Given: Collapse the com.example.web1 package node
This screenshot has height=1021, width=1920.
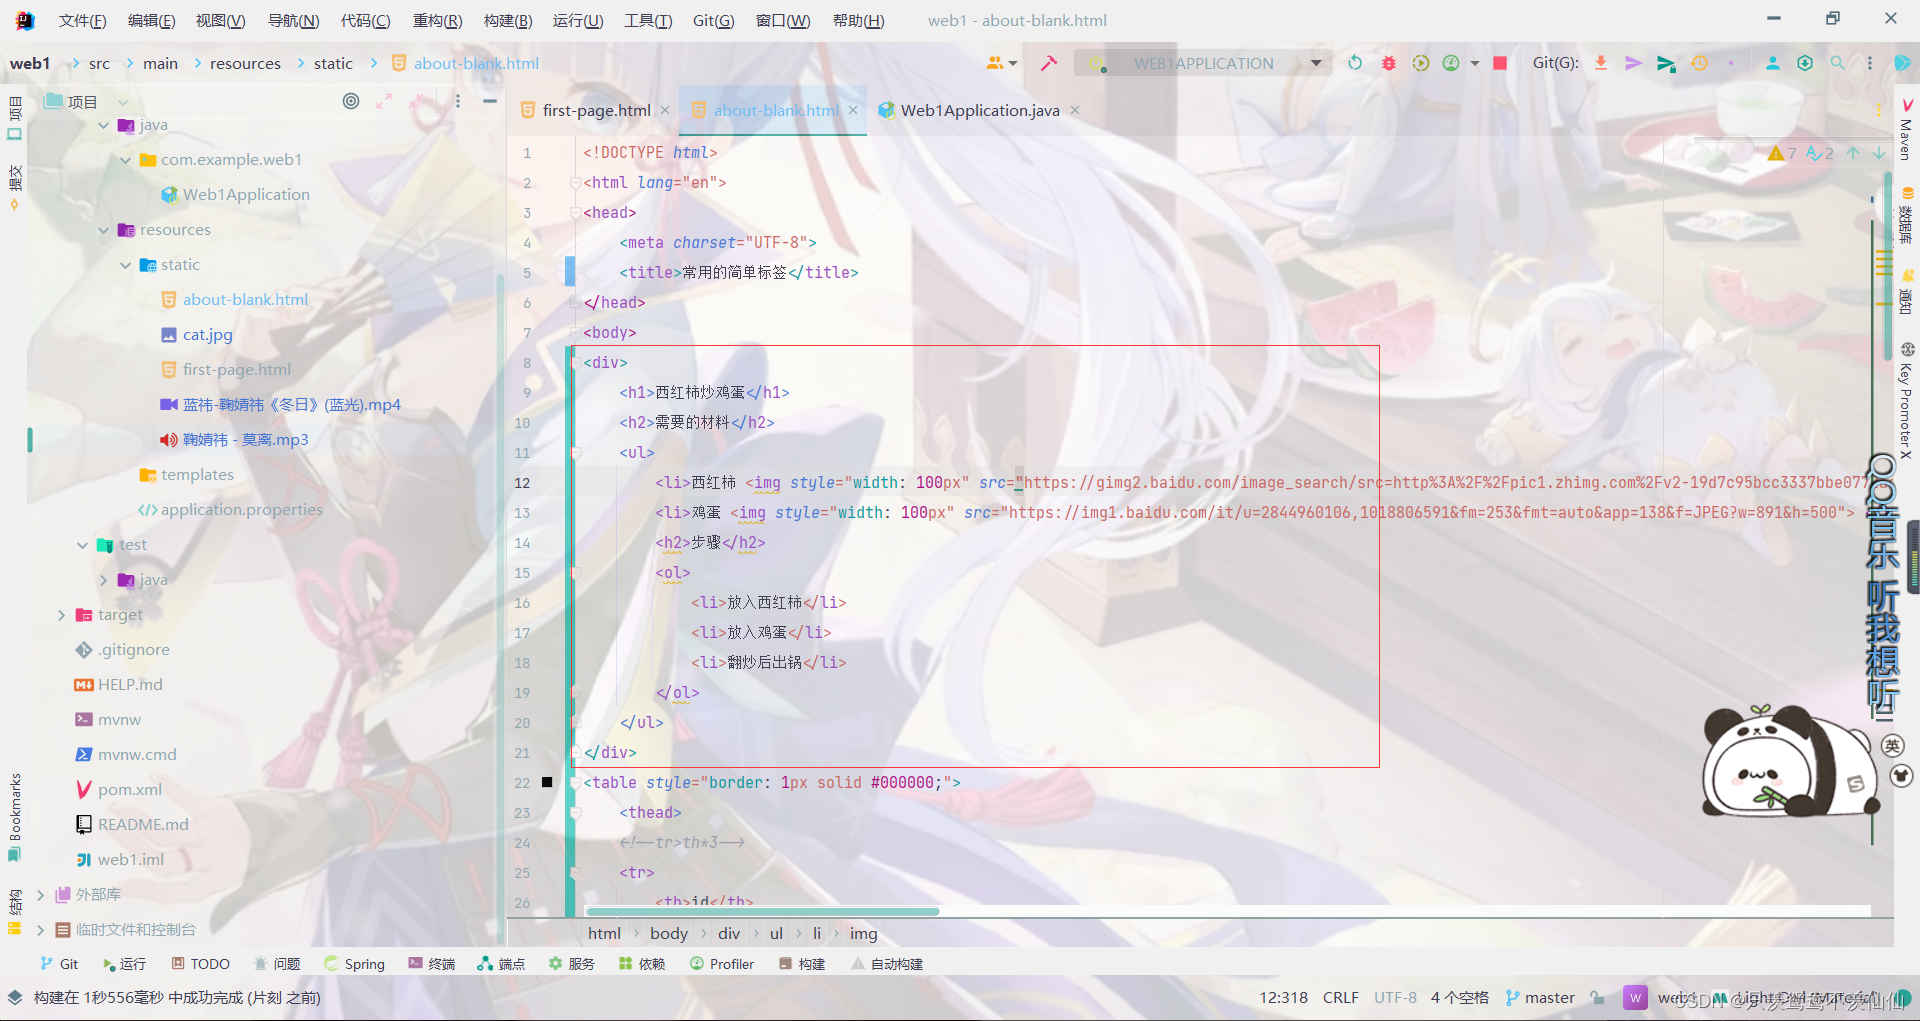Looking at the screenshot, I should click(125, 160).
